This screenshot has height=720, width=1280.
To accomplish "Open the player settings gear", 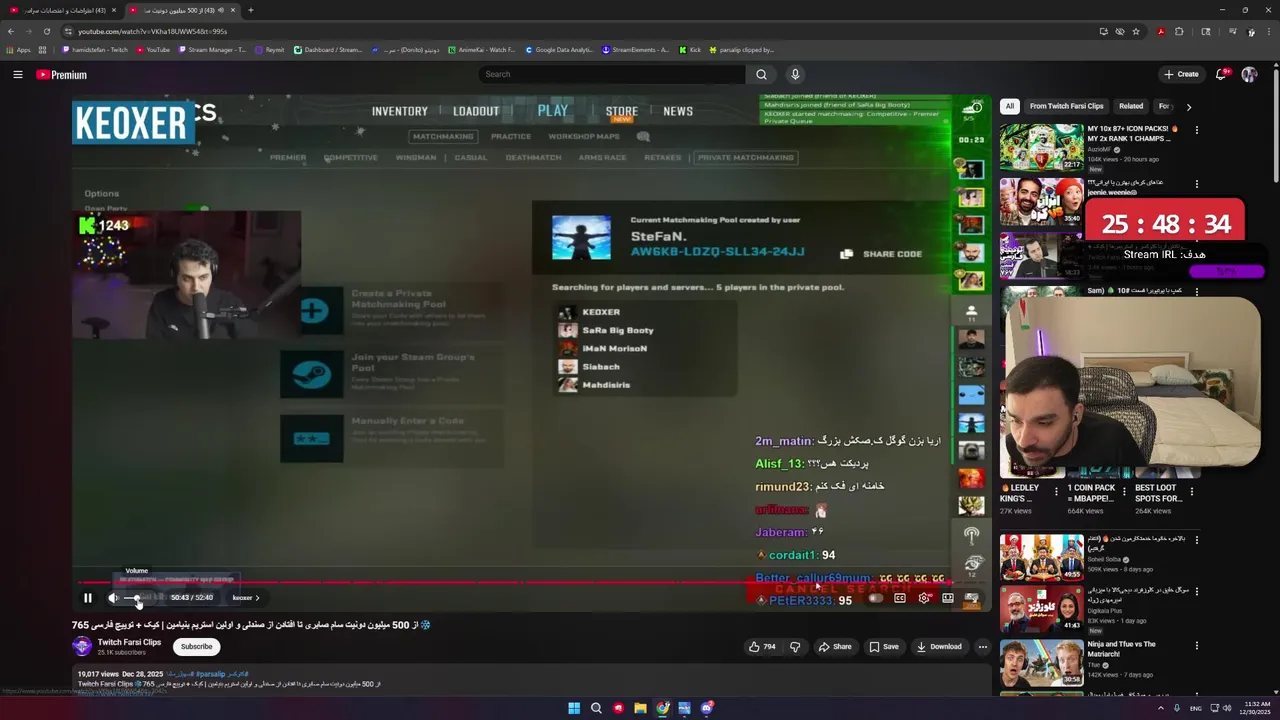I will pyautogui.click(x=924, y=598).
